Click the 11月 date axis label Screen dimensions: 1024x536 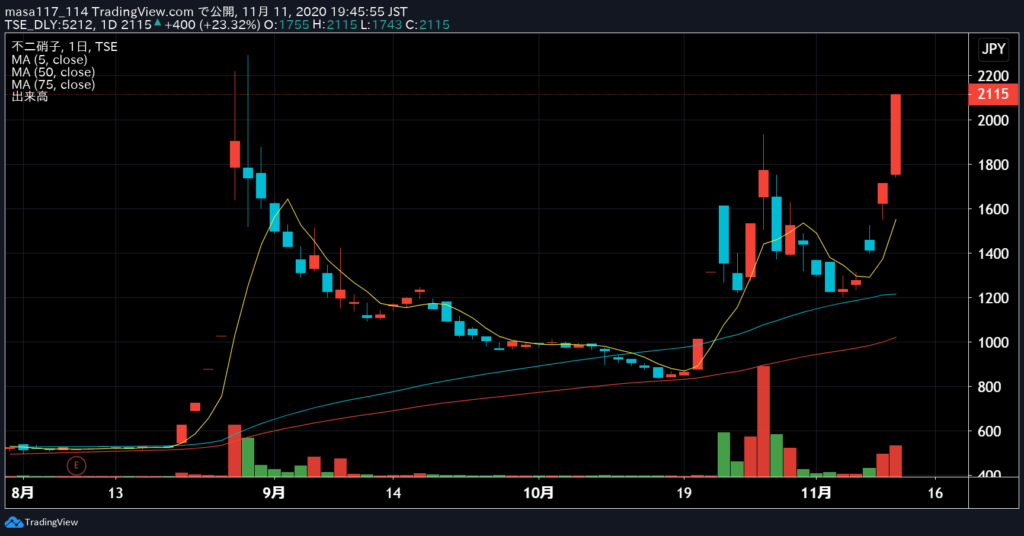[816, 493]
